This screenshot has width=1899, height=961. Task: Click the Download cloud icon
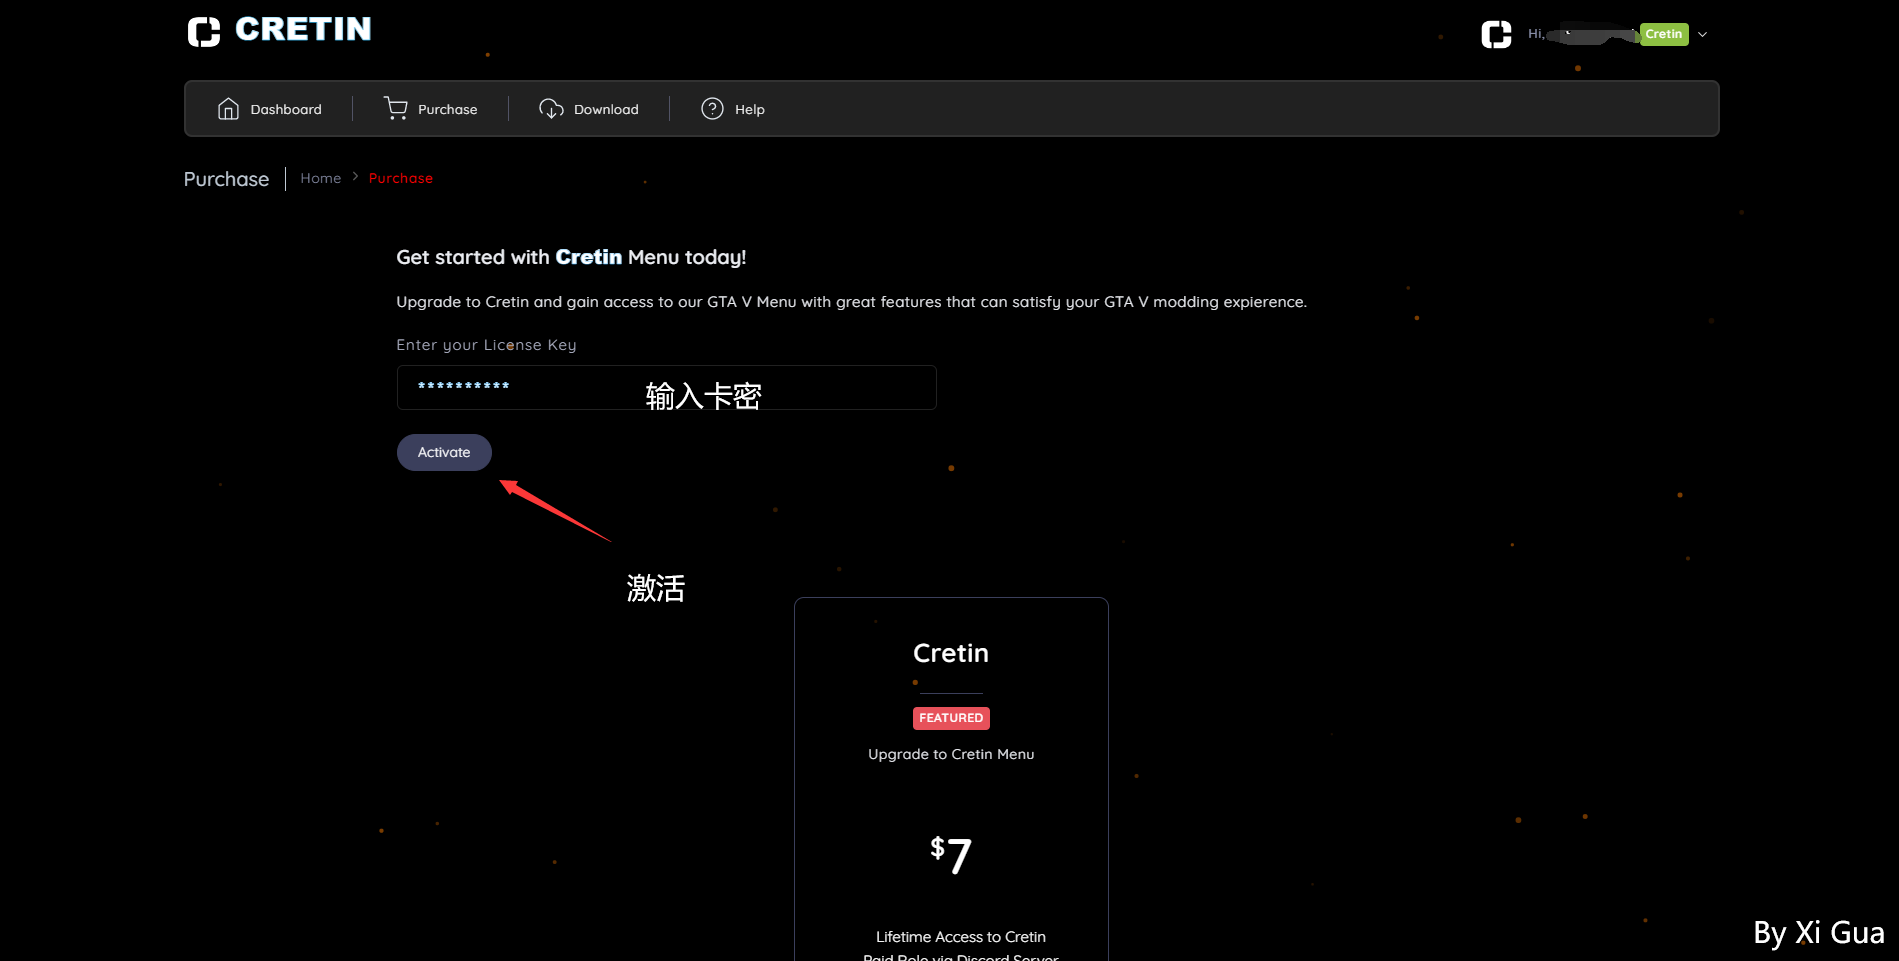click(x=551, y=109)
